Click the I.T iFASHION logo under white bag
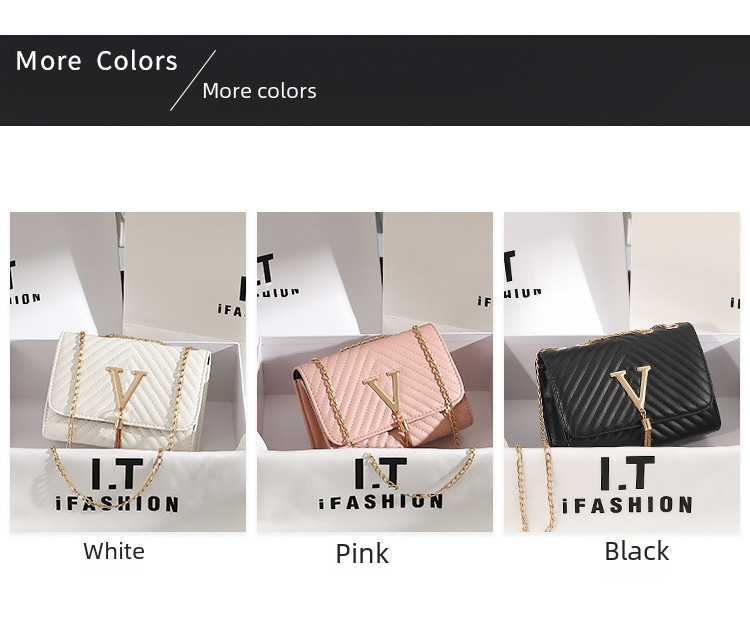The image size is (750, 629). 117,485
